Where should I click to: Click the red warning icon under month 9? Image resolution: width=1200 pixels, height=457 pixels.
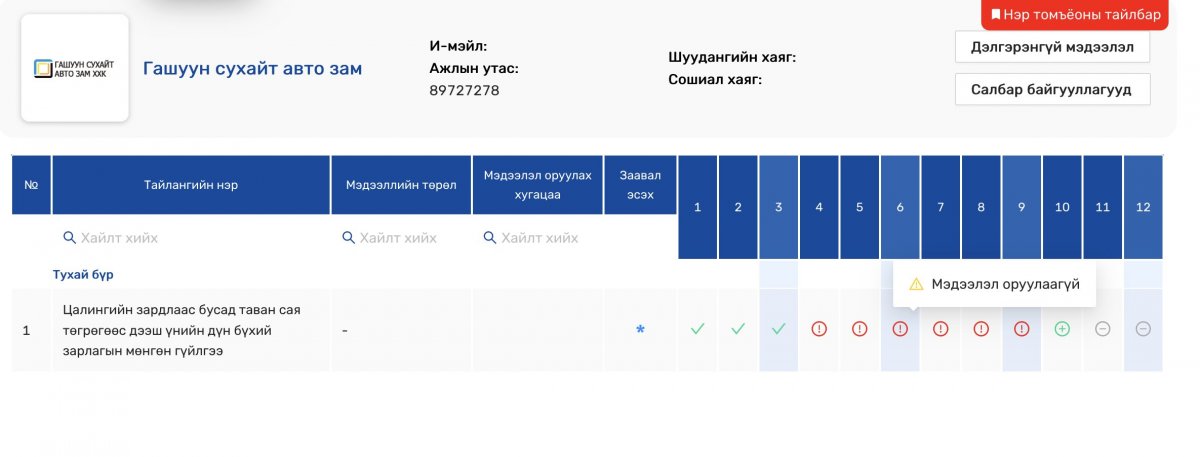point(1021,329)
